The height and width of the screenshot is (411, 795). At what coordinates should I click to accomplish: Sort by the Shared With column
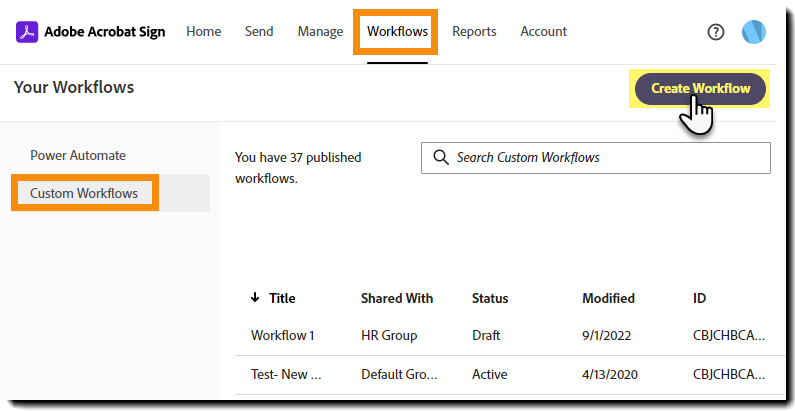coord(396,298)
